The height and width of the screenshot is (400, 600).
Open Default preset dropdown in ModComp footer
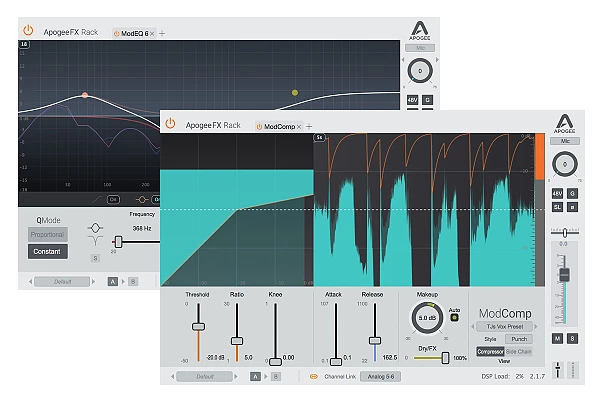(205, 377)
